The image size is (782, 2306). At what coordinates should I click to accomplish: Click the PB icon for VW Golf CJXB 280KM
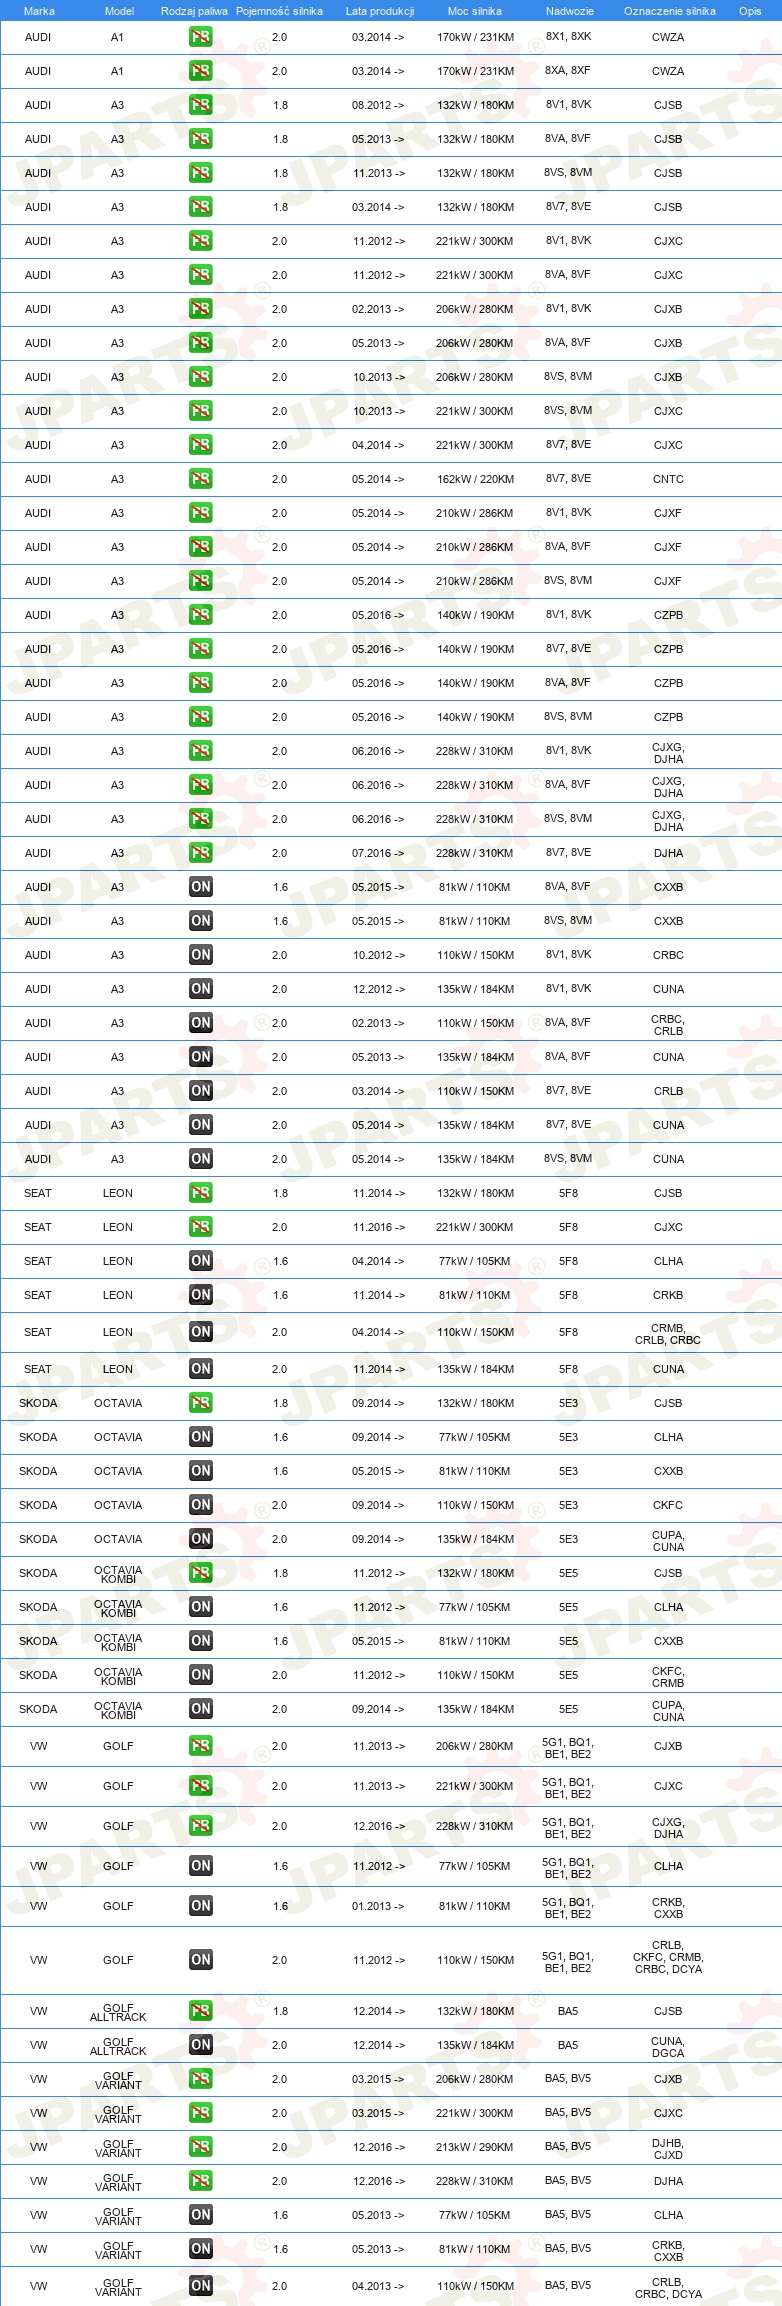201,1746
